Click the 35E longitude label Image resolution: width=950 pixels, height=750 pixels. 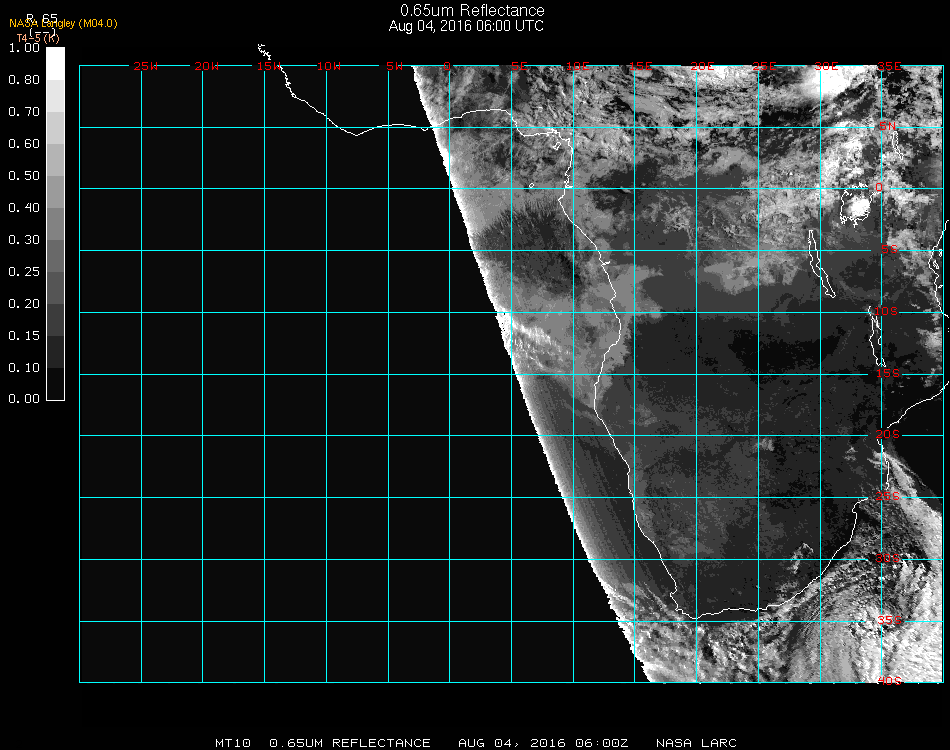click(889, 66)
